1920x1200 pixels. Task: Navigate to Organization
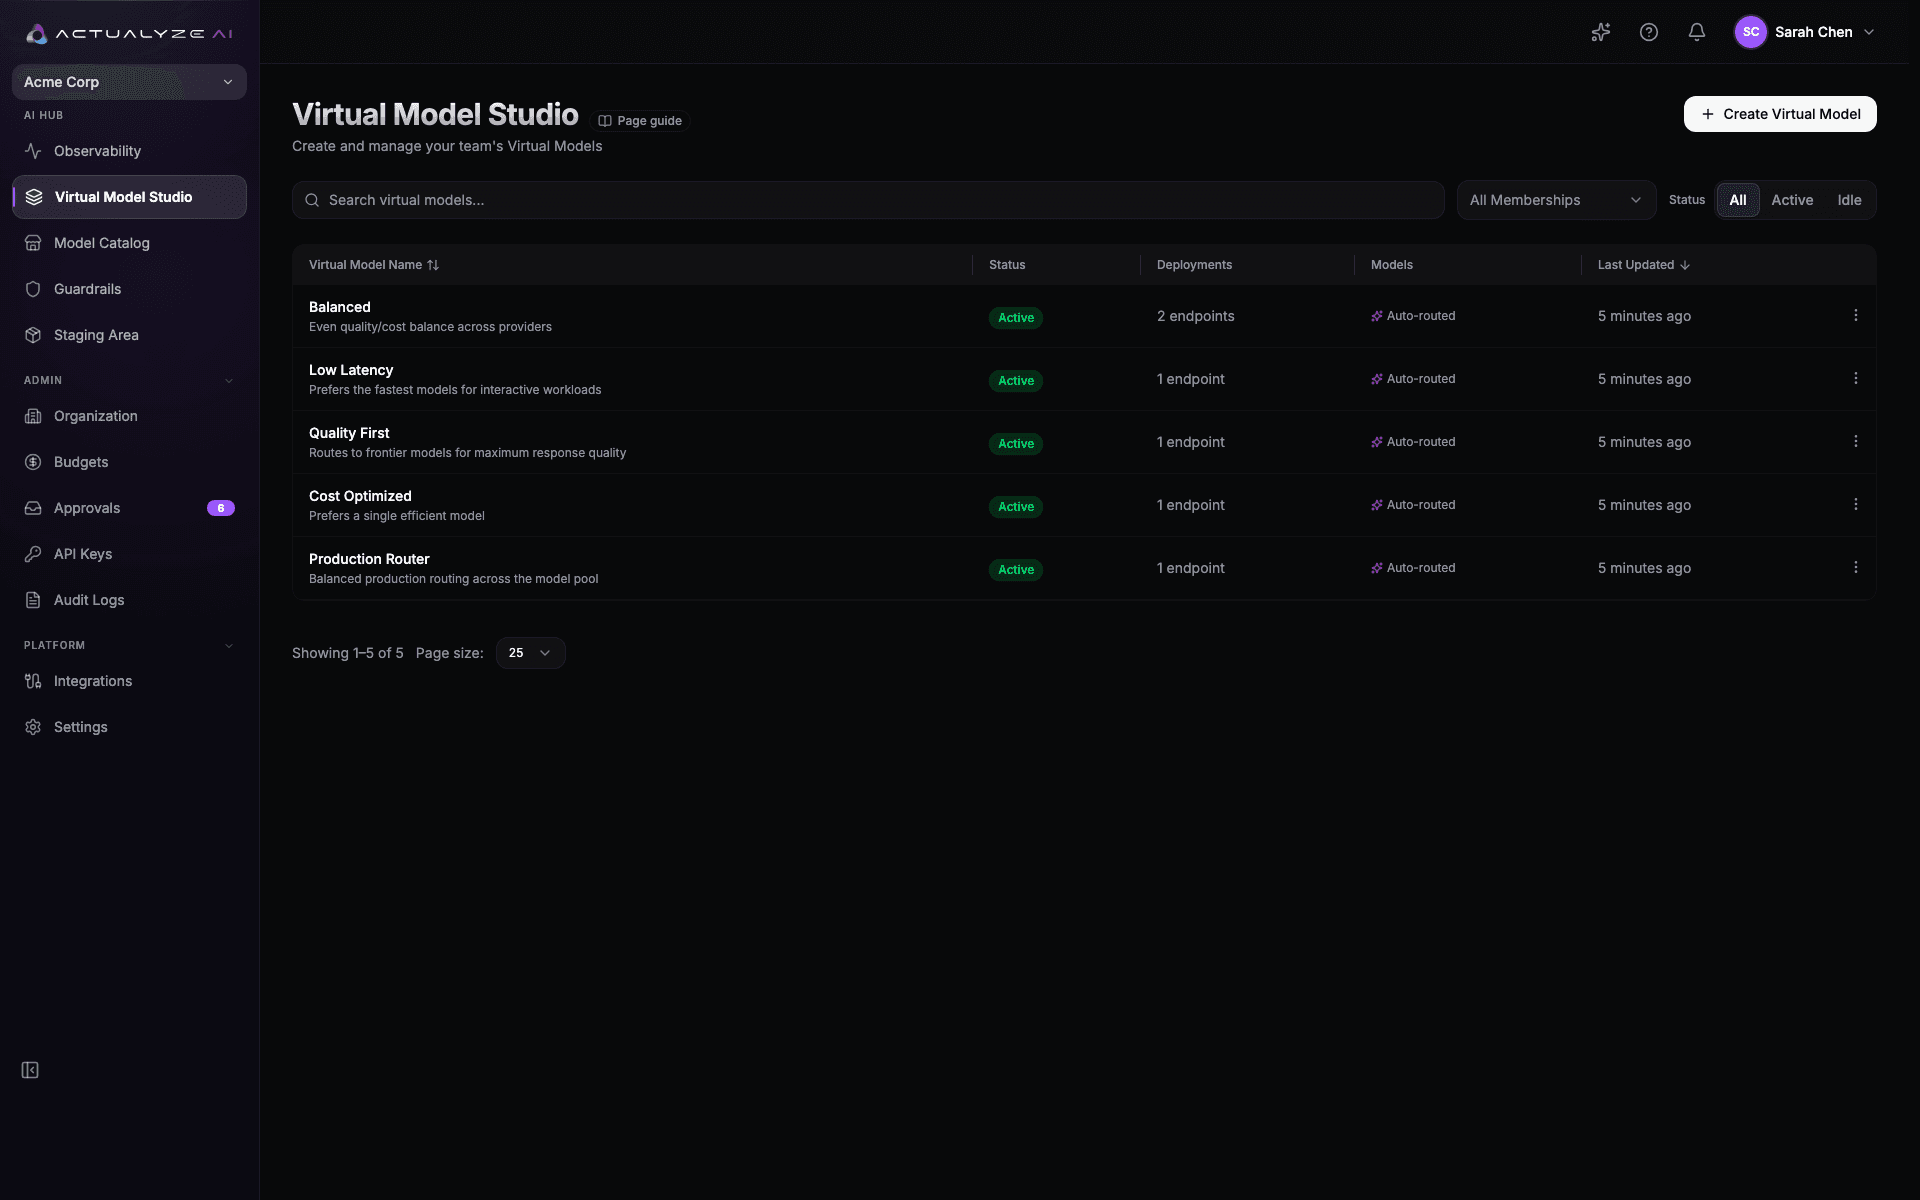click(x=129, y=416)
